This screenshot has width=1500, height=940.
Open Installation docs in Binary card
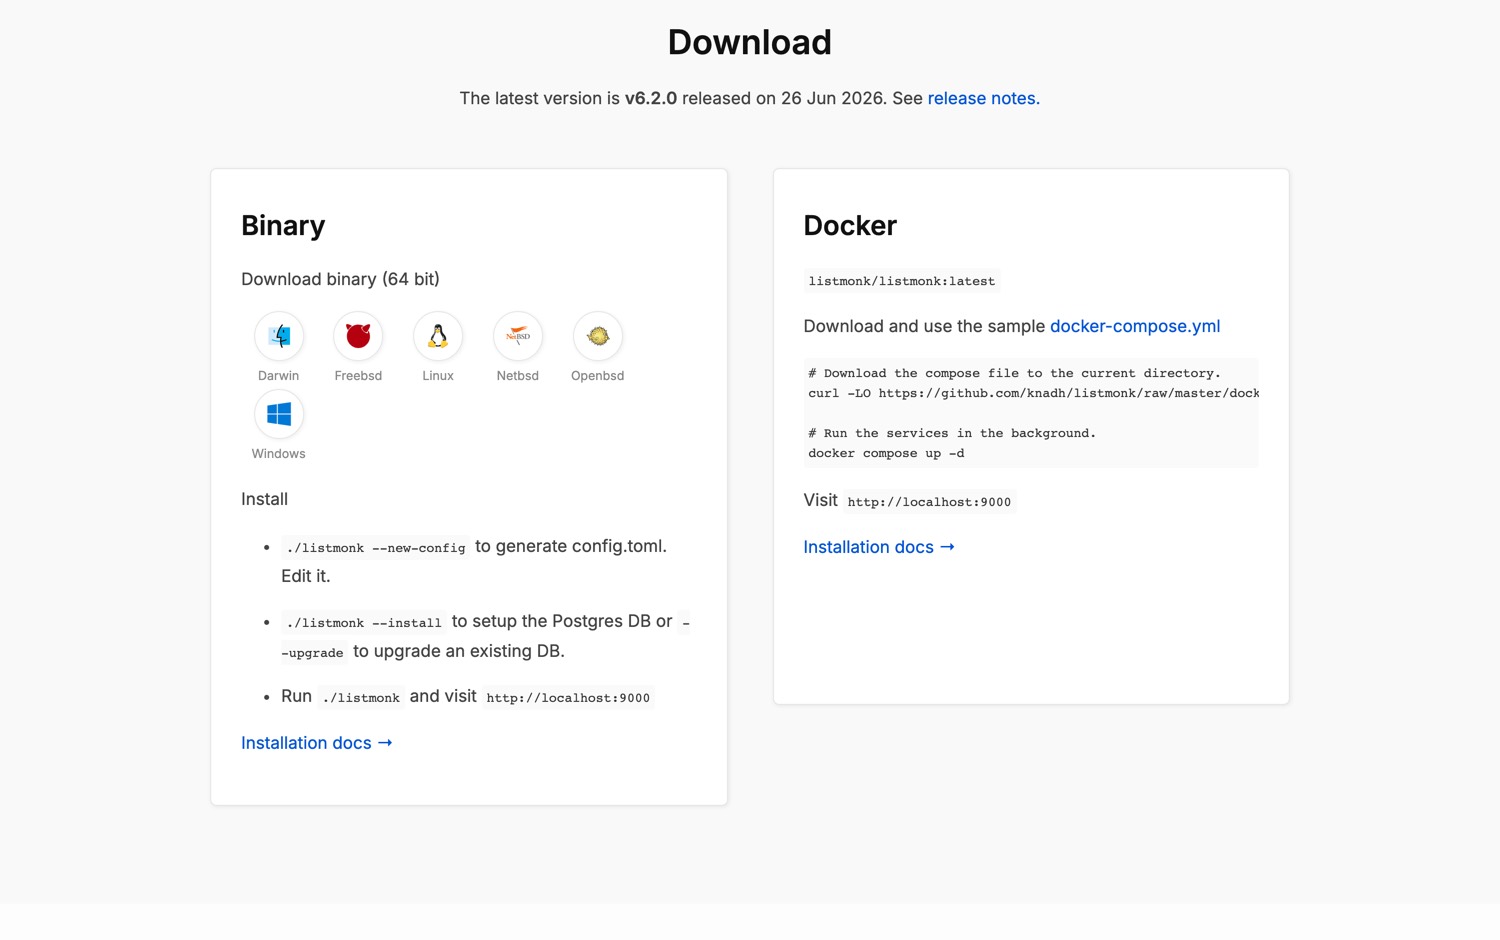tap(317, 743)
